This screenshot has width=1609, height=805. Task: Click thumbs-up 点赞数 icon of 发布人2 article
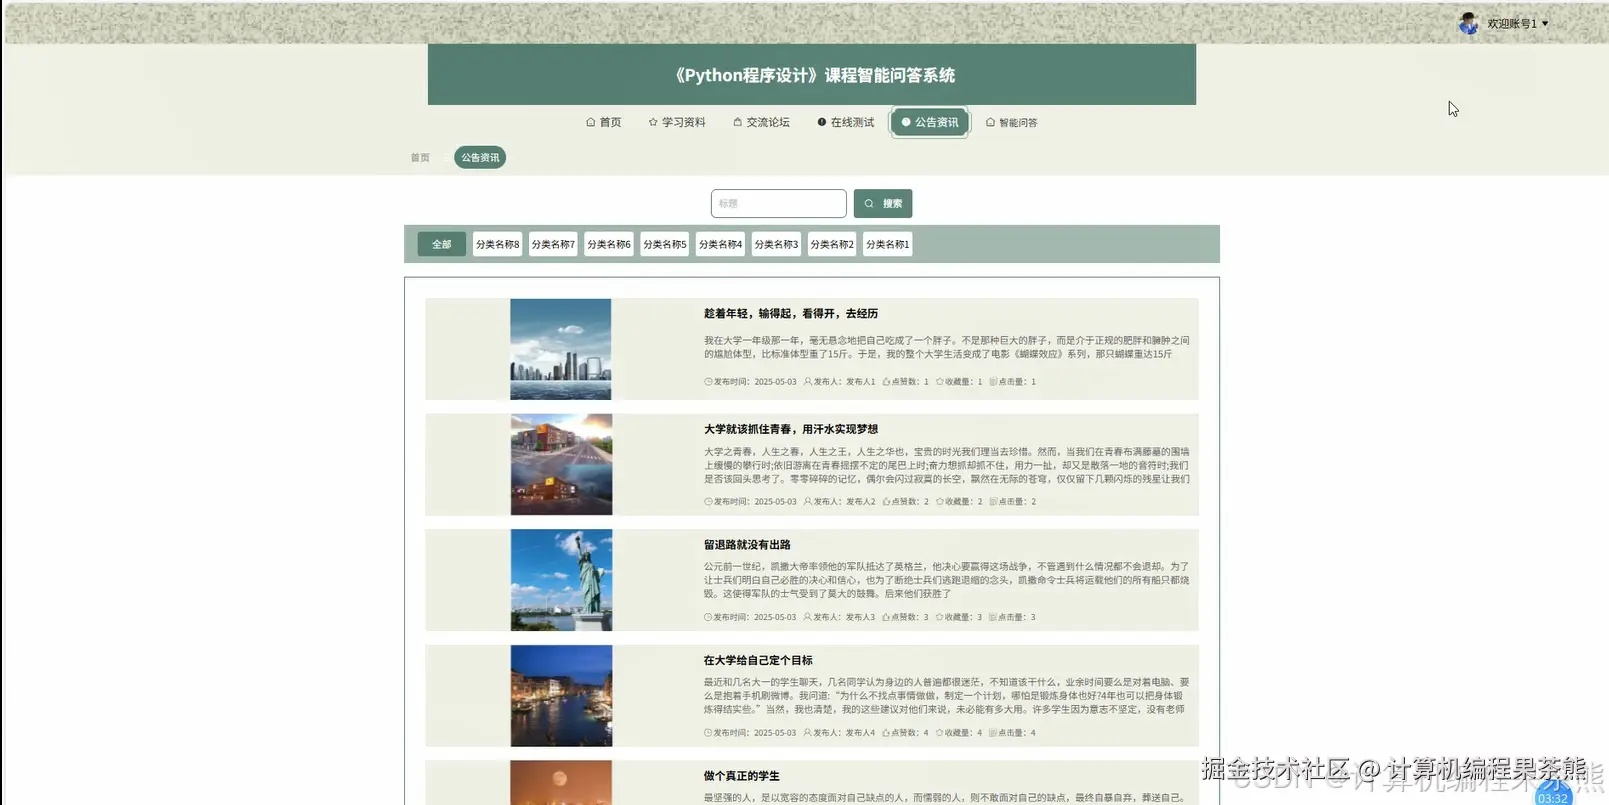886,501
